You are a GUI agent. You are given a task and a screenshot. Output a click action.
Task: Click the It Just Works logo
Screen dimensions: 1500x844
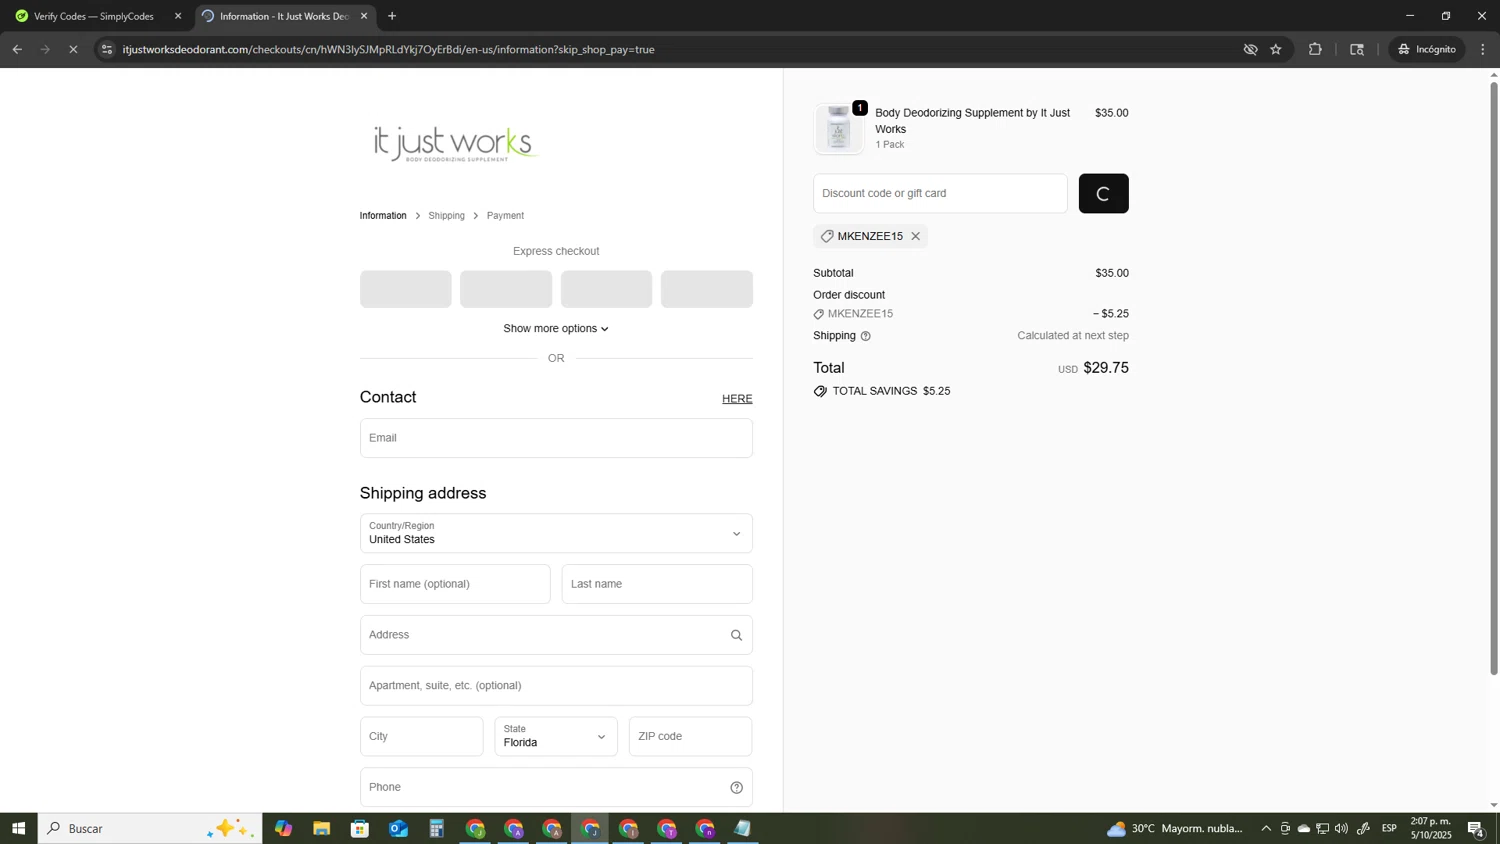pos(456,144)
